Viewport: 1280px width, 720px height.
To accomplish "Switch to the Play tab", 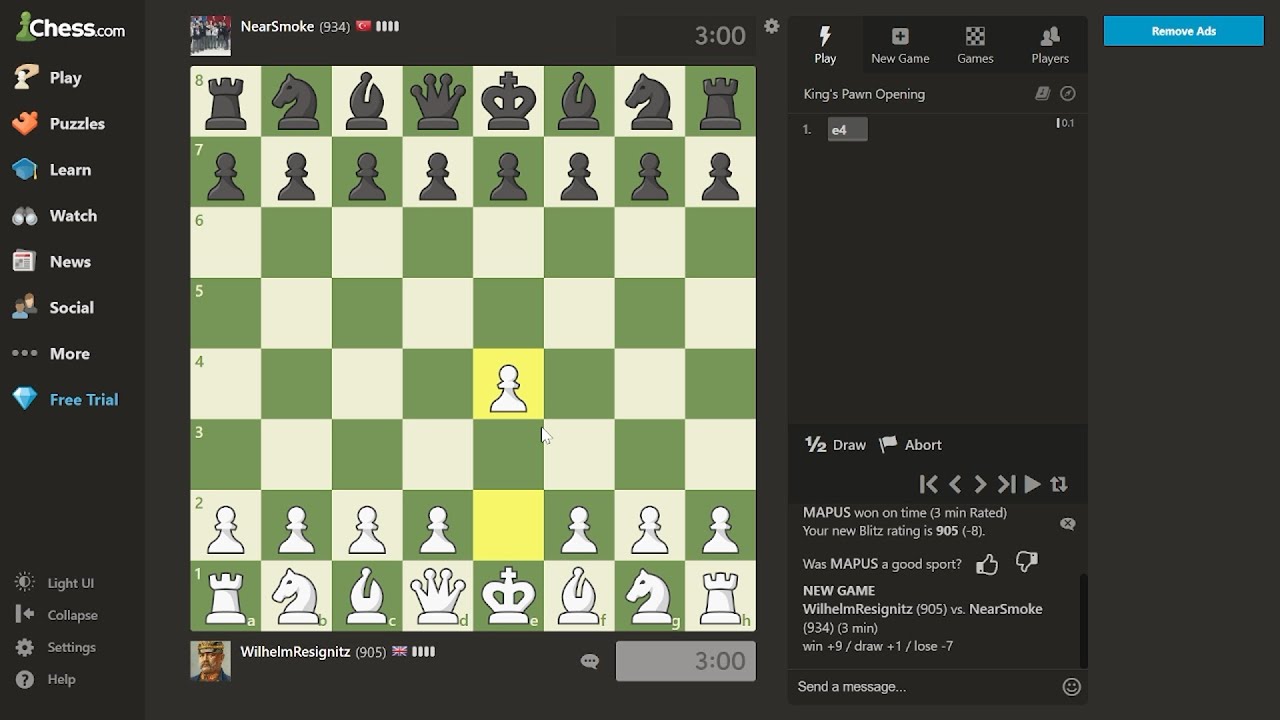I will coord(825,45).
